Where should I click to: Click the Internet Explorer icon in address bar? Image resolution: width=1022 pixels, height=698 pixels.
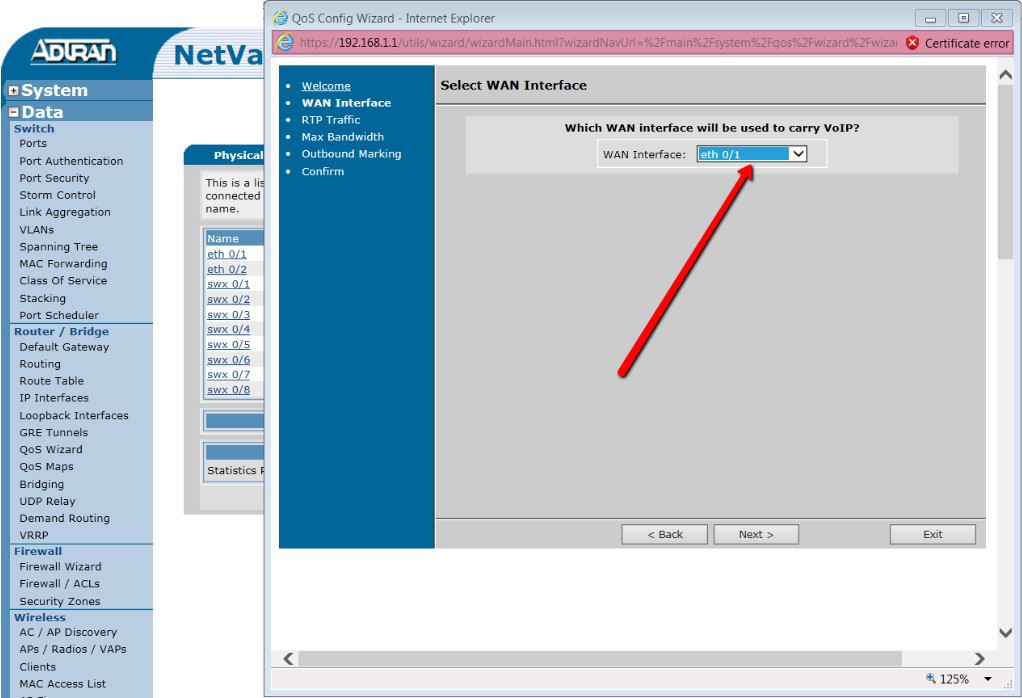click(x=285, y=42)
